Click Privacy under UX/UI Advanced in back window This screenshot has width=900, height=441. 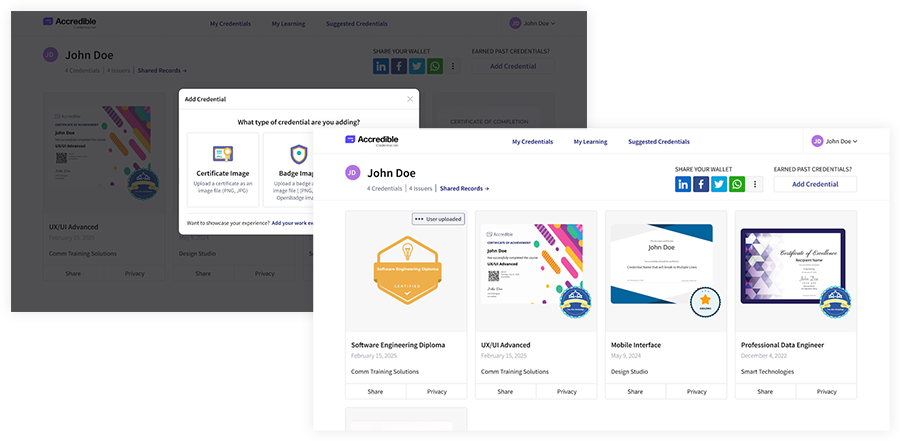click(x=134, y=273)
